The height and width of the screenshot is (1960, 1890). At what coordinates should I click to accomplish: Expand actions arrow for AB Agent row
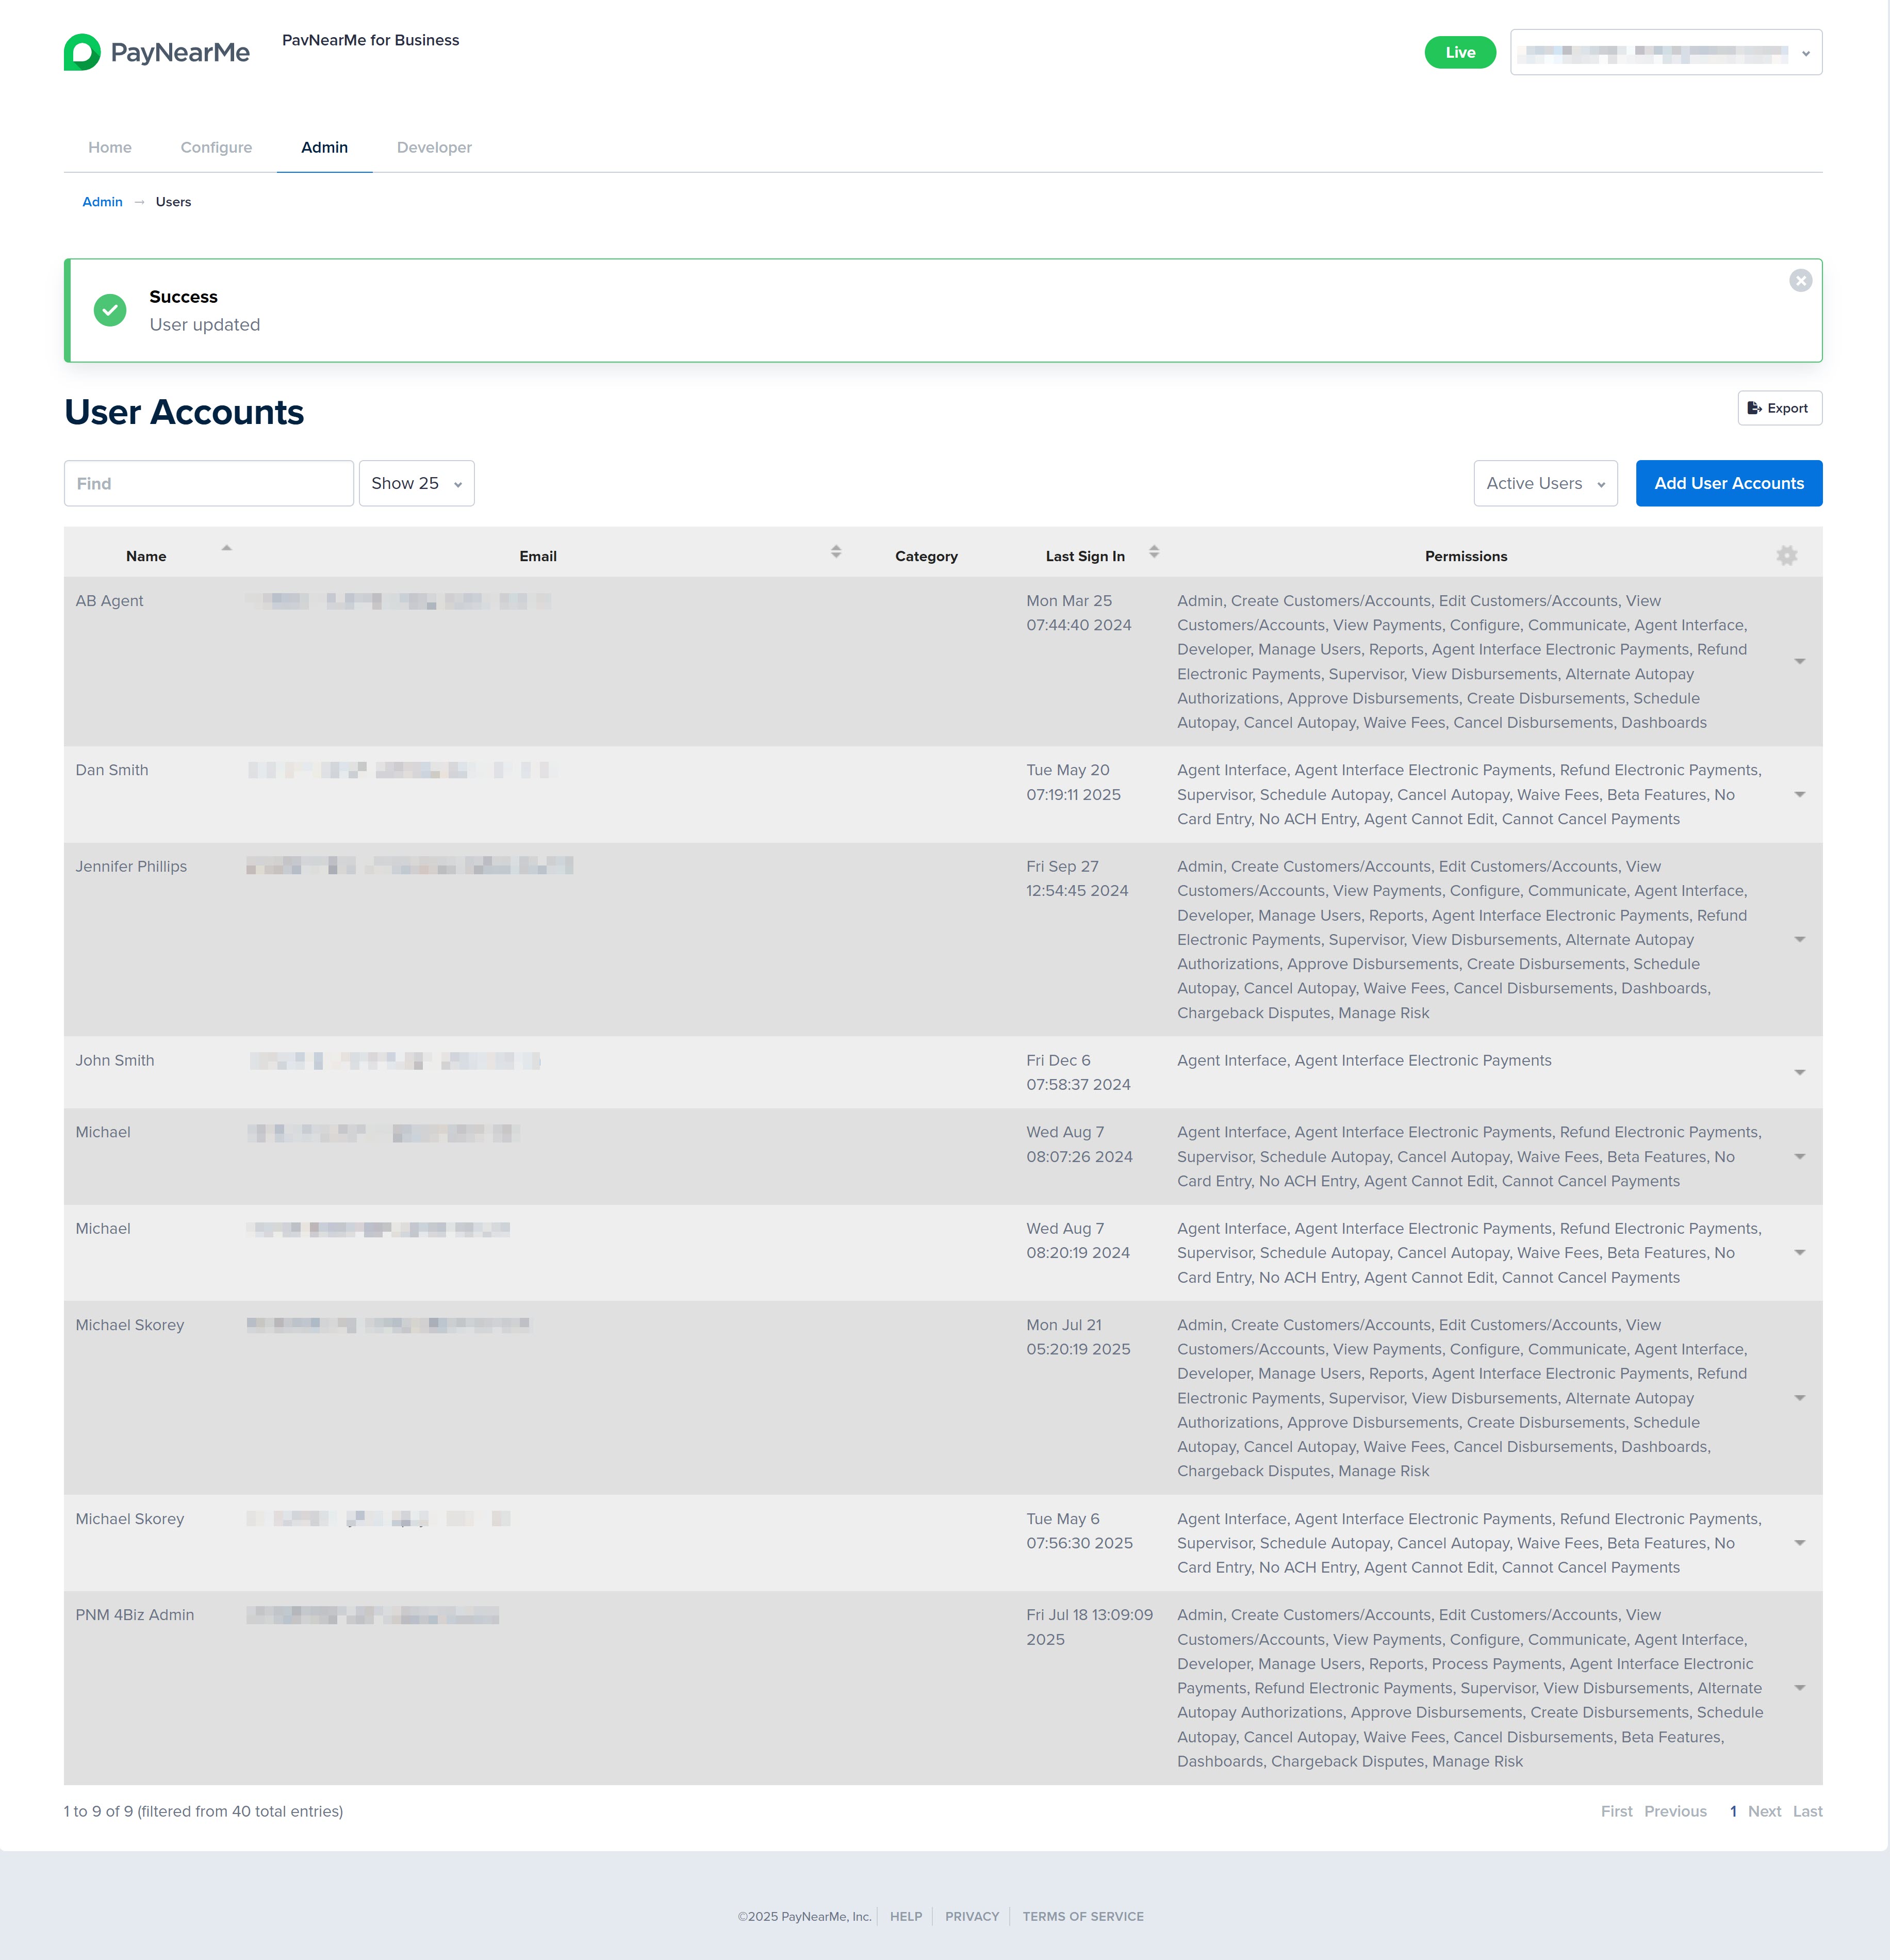pyautogui.click(x=1799, y=662)
